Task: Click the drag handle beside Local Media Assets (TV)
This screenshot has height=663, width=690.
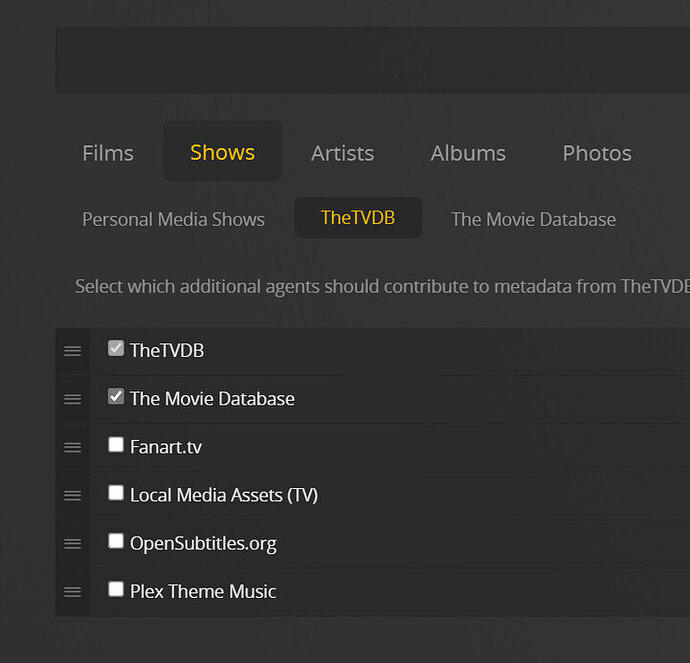Action: [73, 496]
